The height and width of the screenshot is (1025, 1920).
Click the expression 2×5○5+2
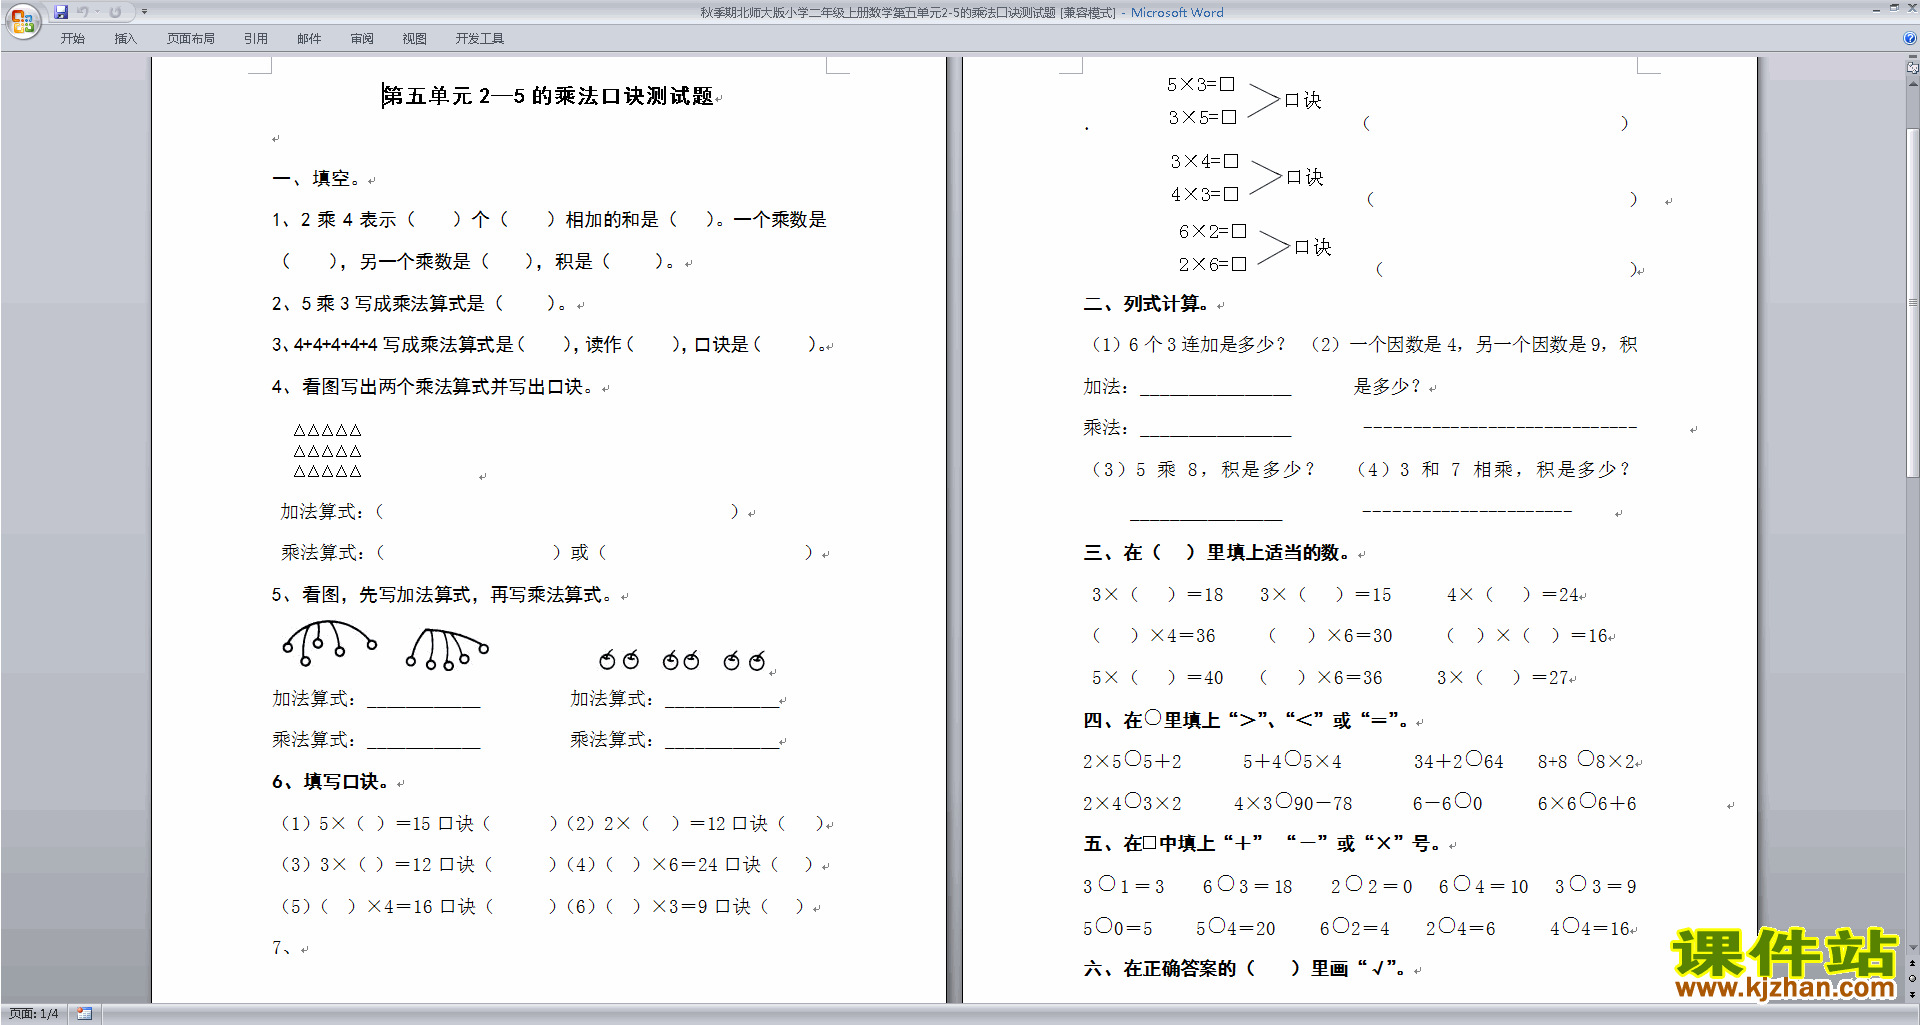(x=1132, y=761)
